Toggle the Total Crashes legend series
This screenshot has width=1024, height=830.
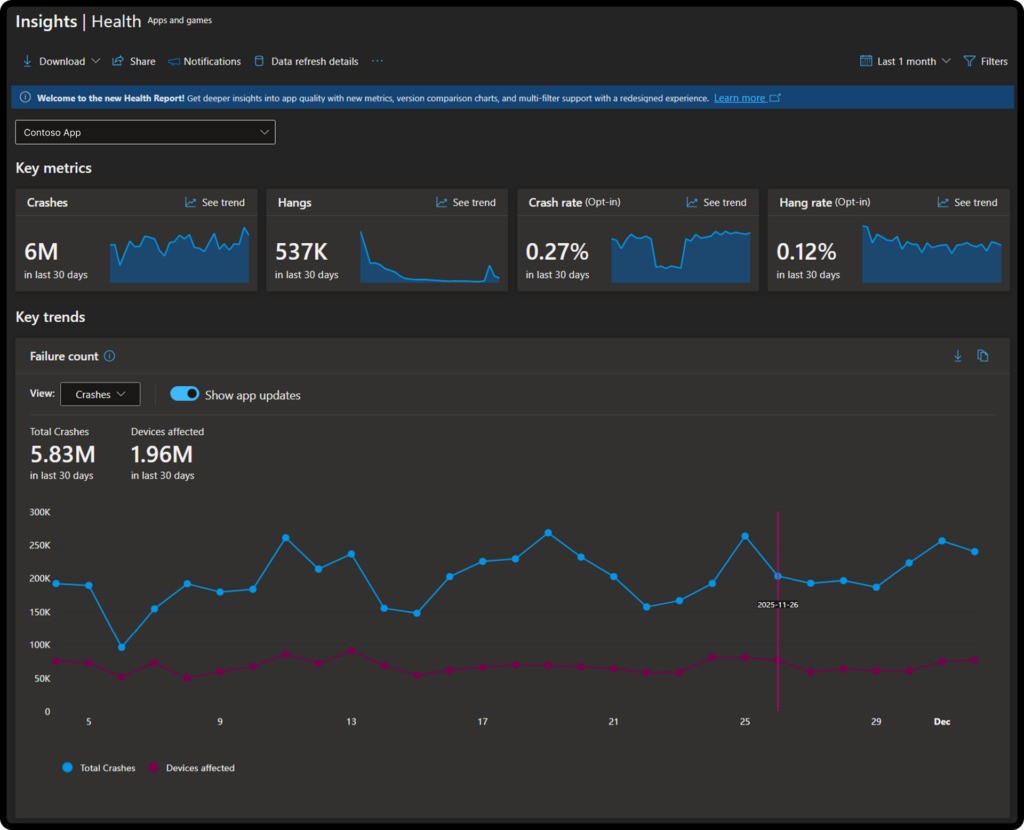98,768
